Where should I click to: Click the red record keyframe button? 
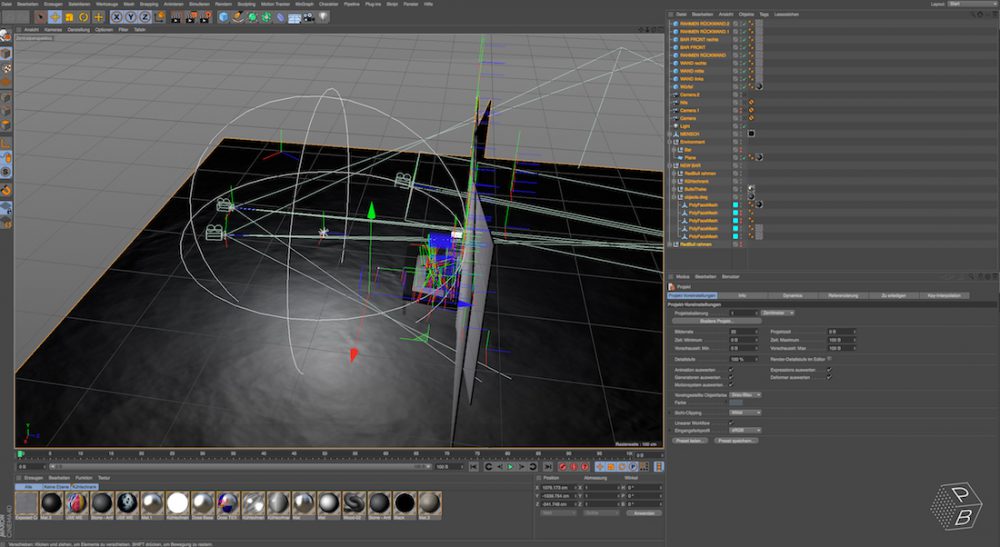[x=562, y=467]
